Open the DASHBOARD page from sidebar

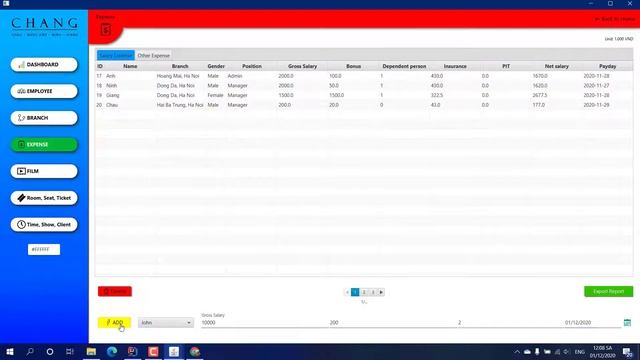(x=44, y=64)
